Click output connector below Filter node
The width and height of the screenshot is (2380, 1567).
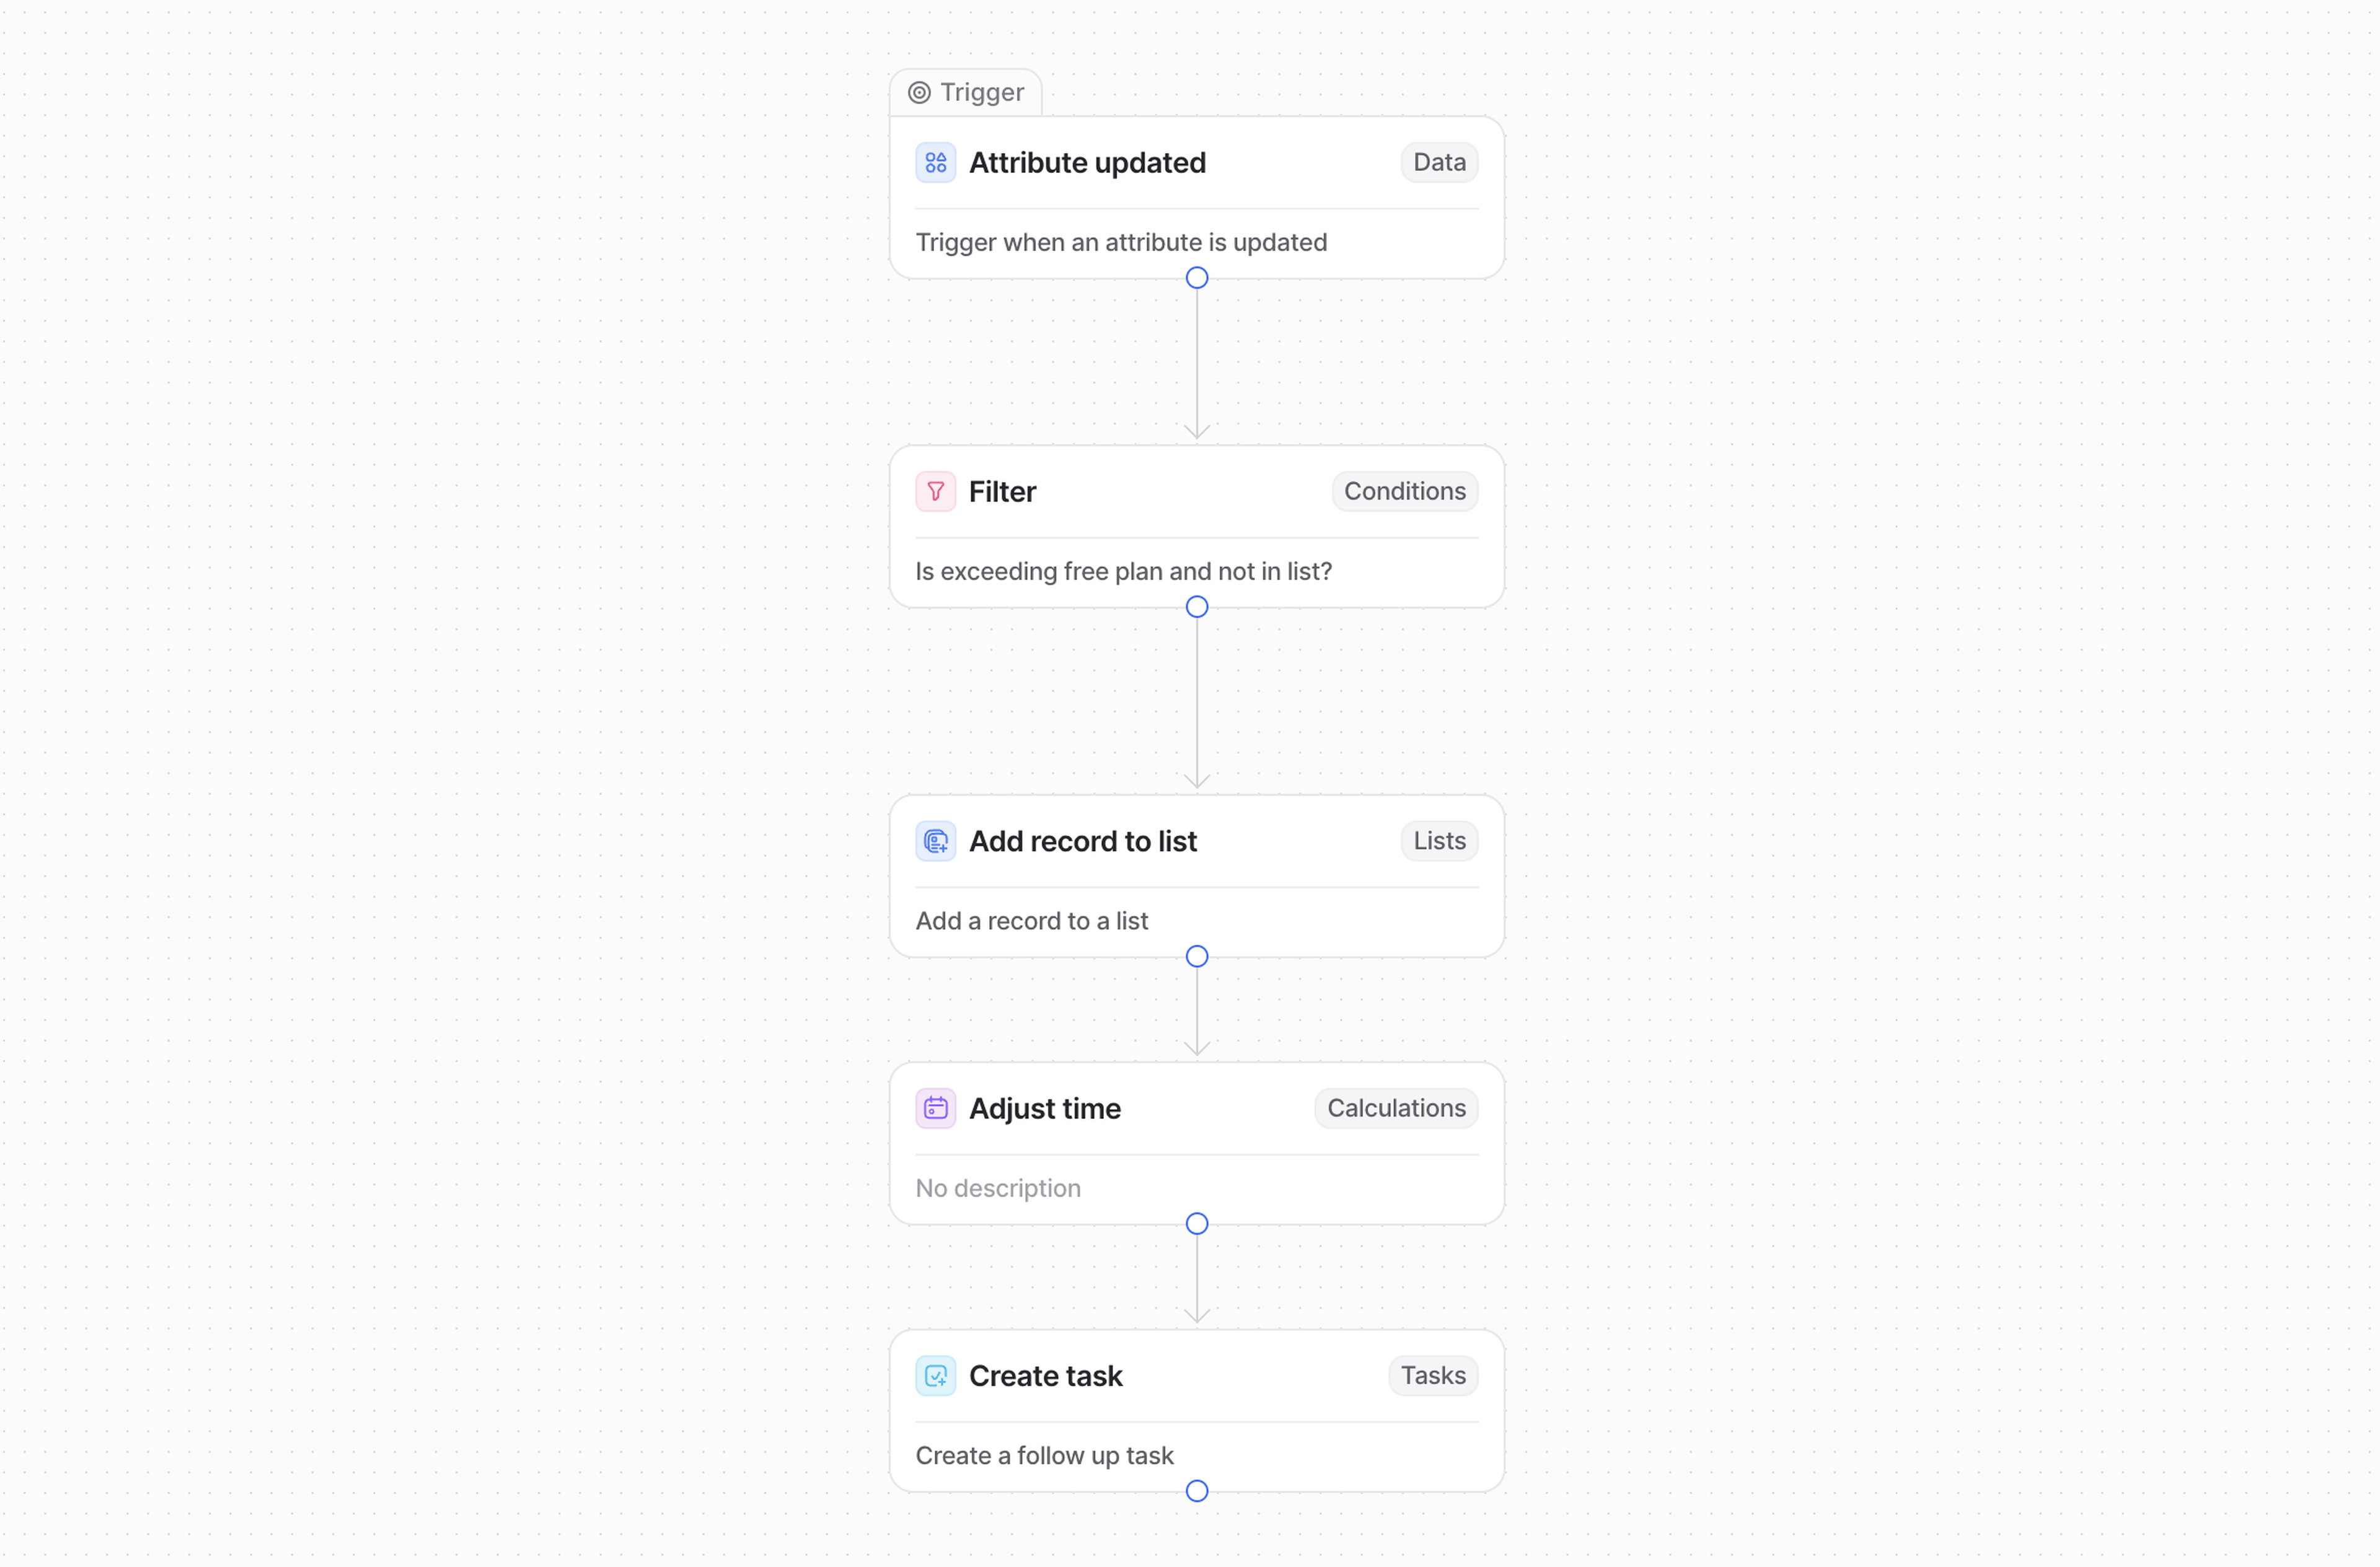(1196, 607)
